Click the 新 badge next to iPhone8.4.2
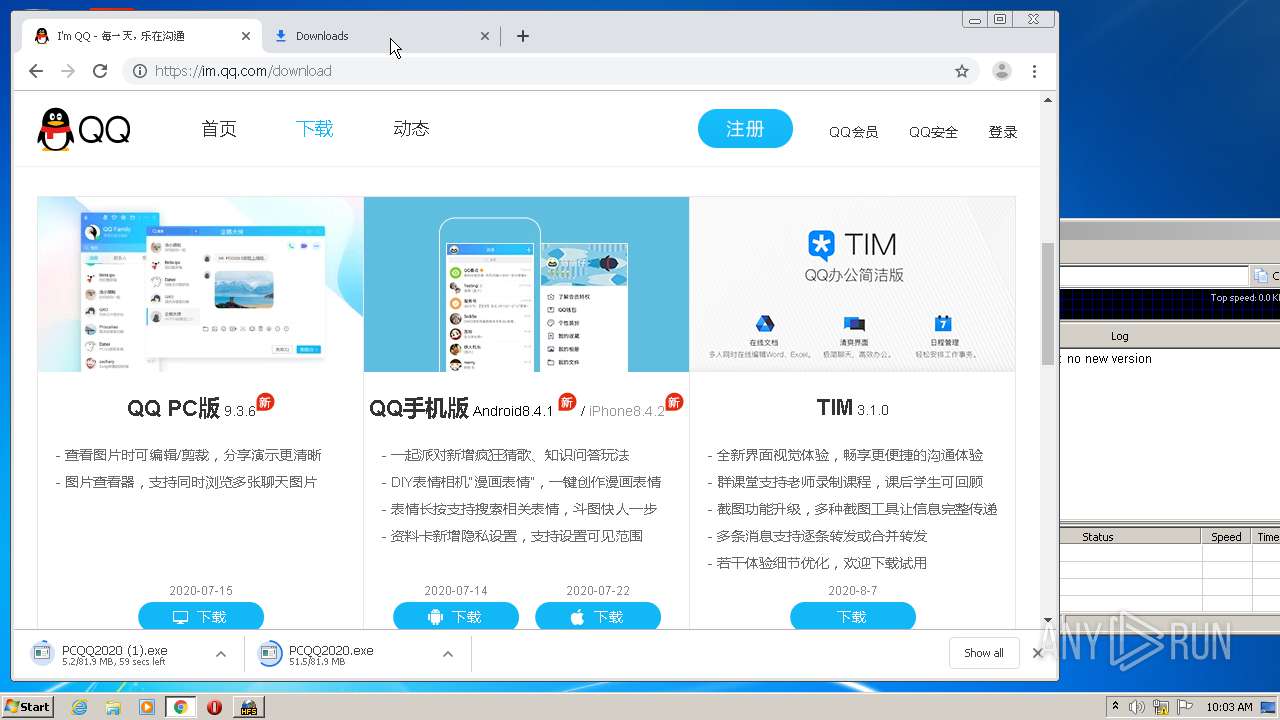Viewport: 1280px width, 720px height. point(674,402)
